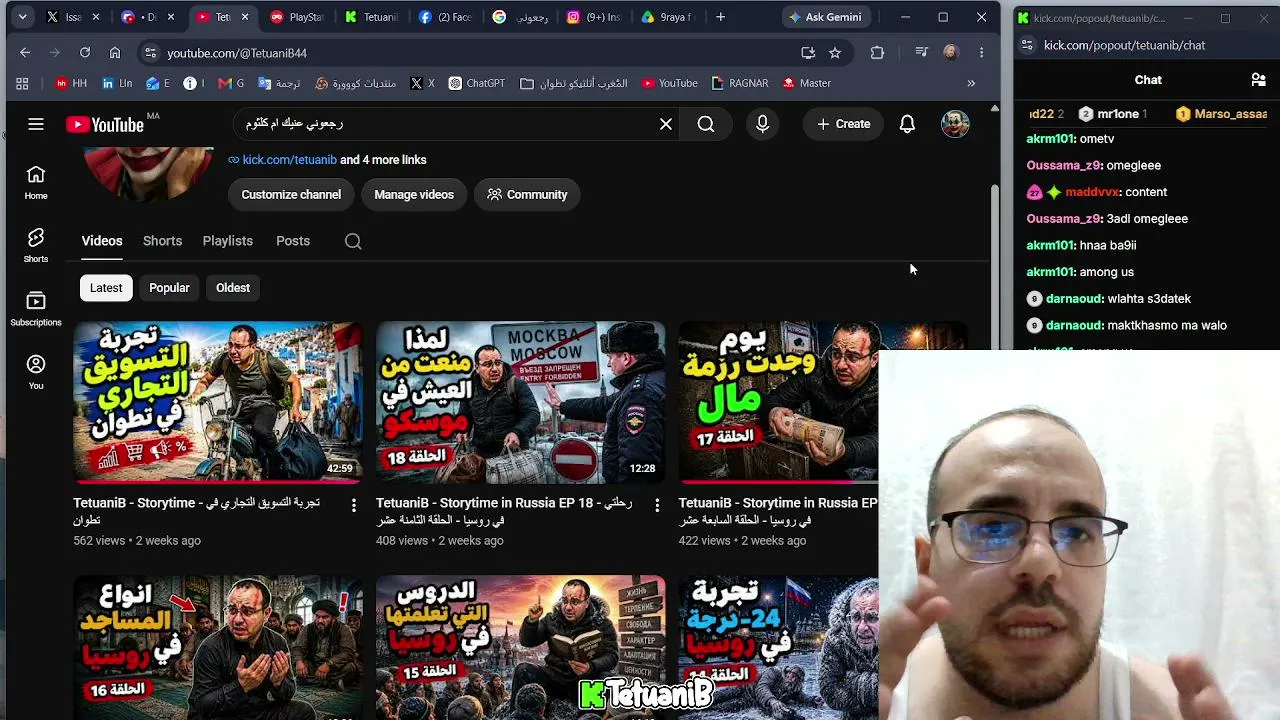
Task: Select the Videos channel tab
Action: (102, 241)
